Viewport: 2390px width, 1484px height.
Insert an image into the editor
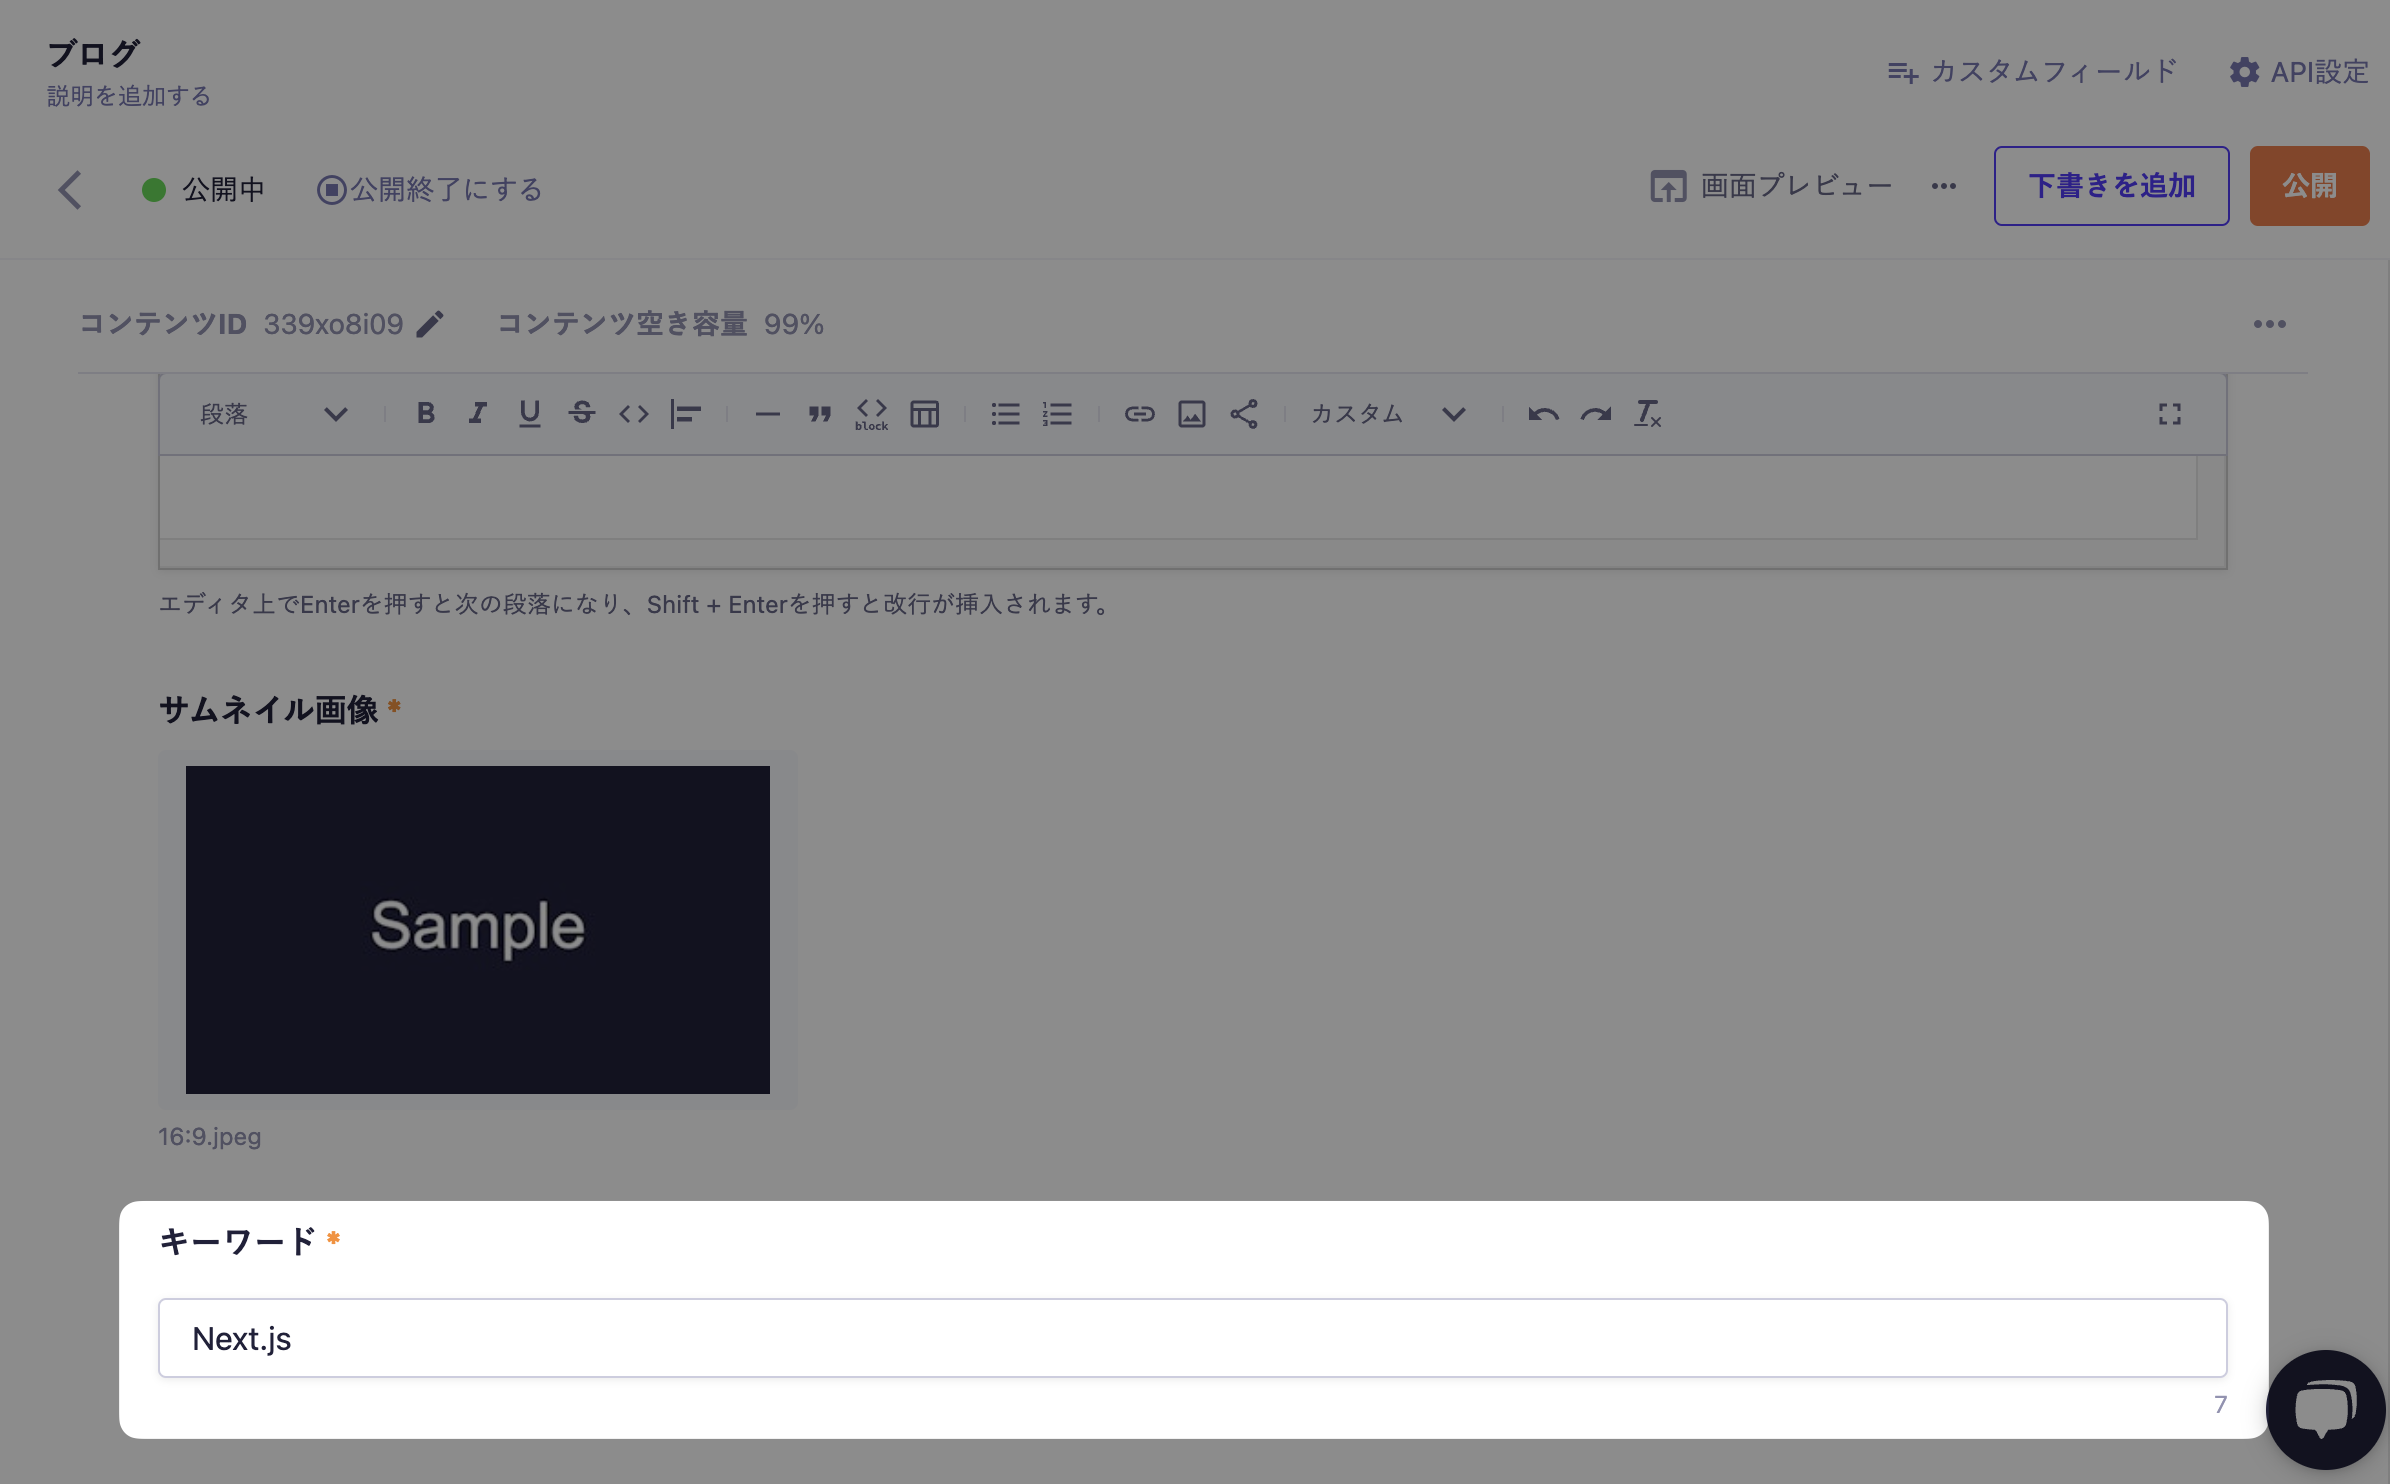(x=1191, y=413)
